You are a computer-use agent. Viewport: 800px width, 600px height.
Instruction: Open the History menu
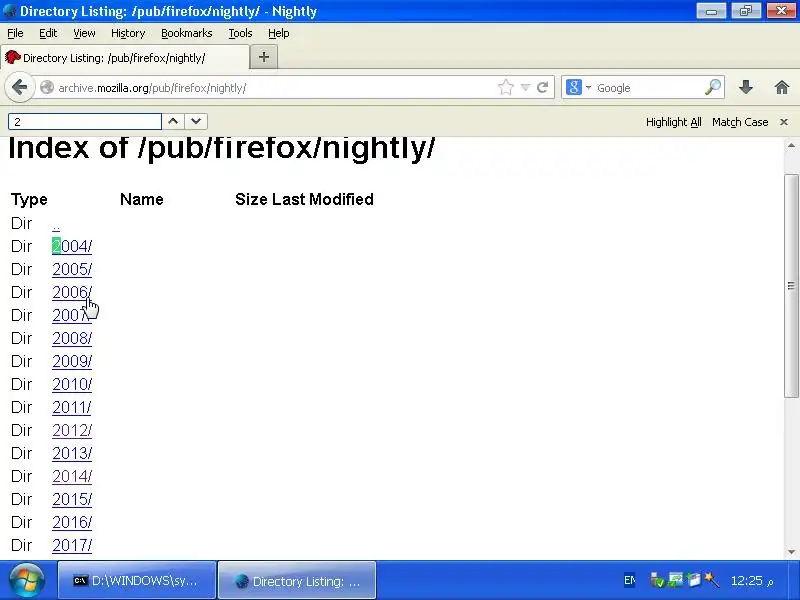[128, 33]
